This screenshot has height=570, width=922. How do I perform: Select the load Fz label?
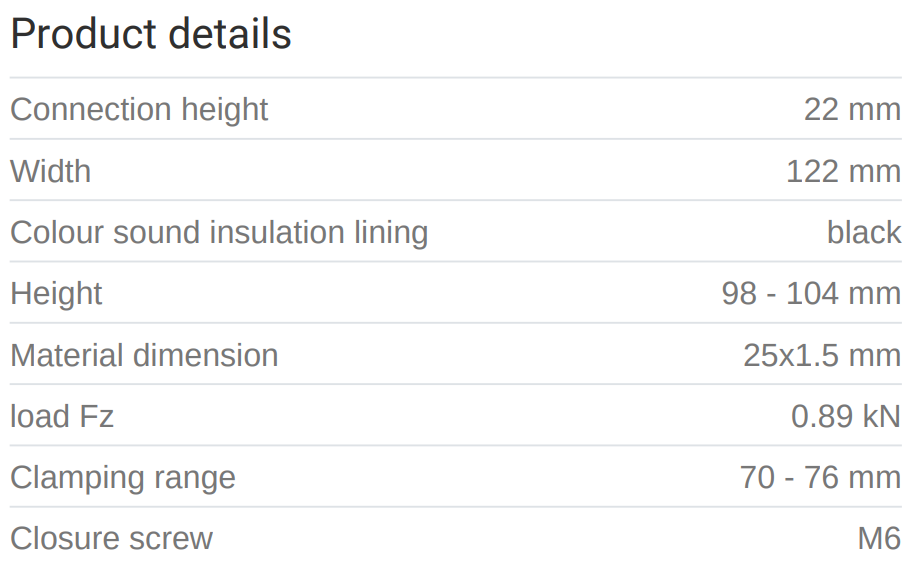pyautogui.click(x=62, y=416)
